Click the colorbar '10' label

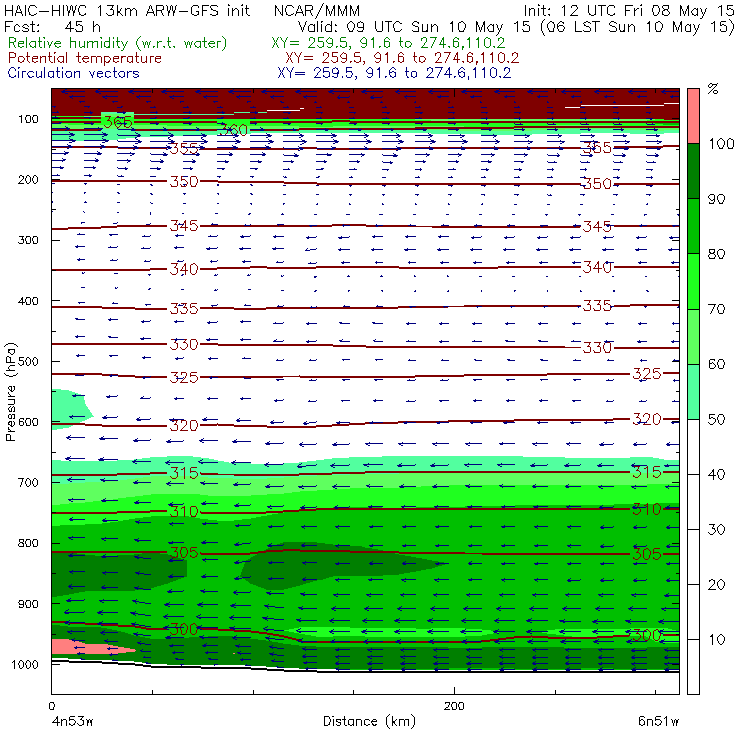point(716,640)
